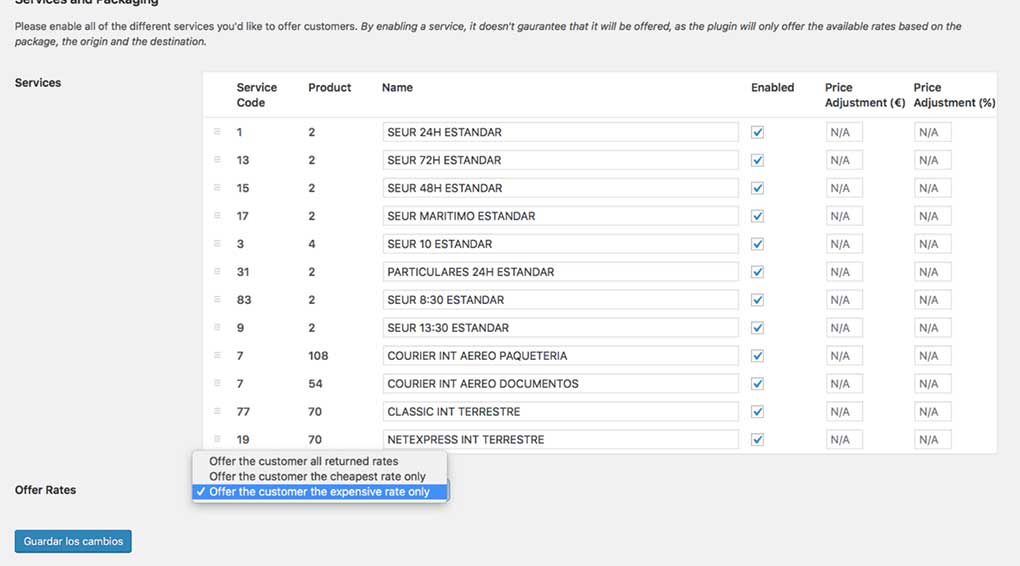
Task: Click the Price Adjustment (%) column header
Action: click(x=954, y=95)
